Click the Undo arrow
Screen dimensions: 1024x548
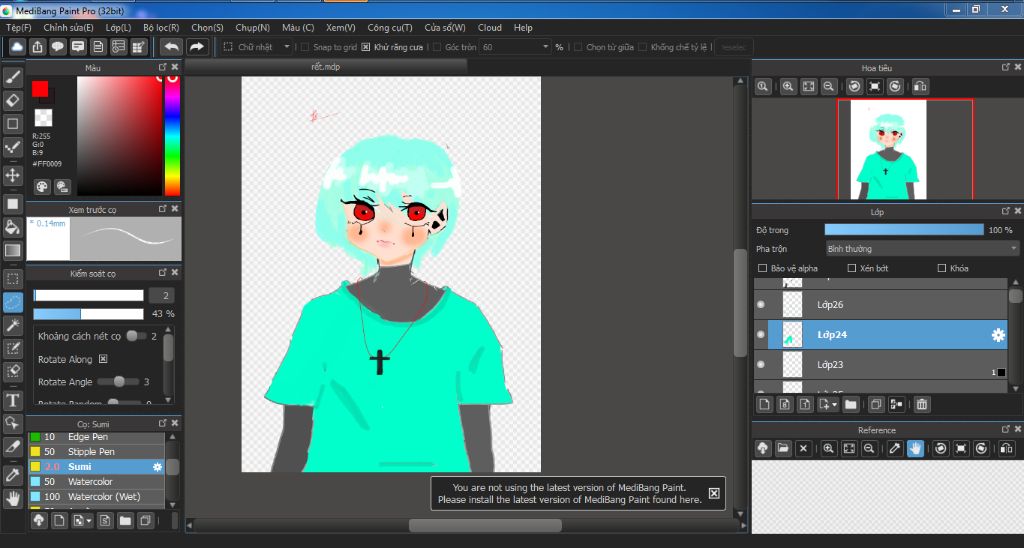171,47
